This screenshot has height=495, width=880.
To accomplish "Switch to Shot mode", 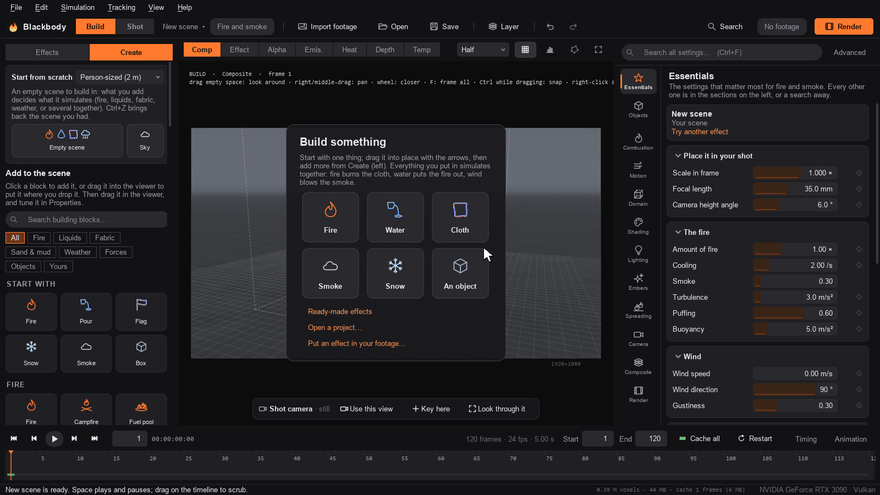I will click(x=135, y=26).
